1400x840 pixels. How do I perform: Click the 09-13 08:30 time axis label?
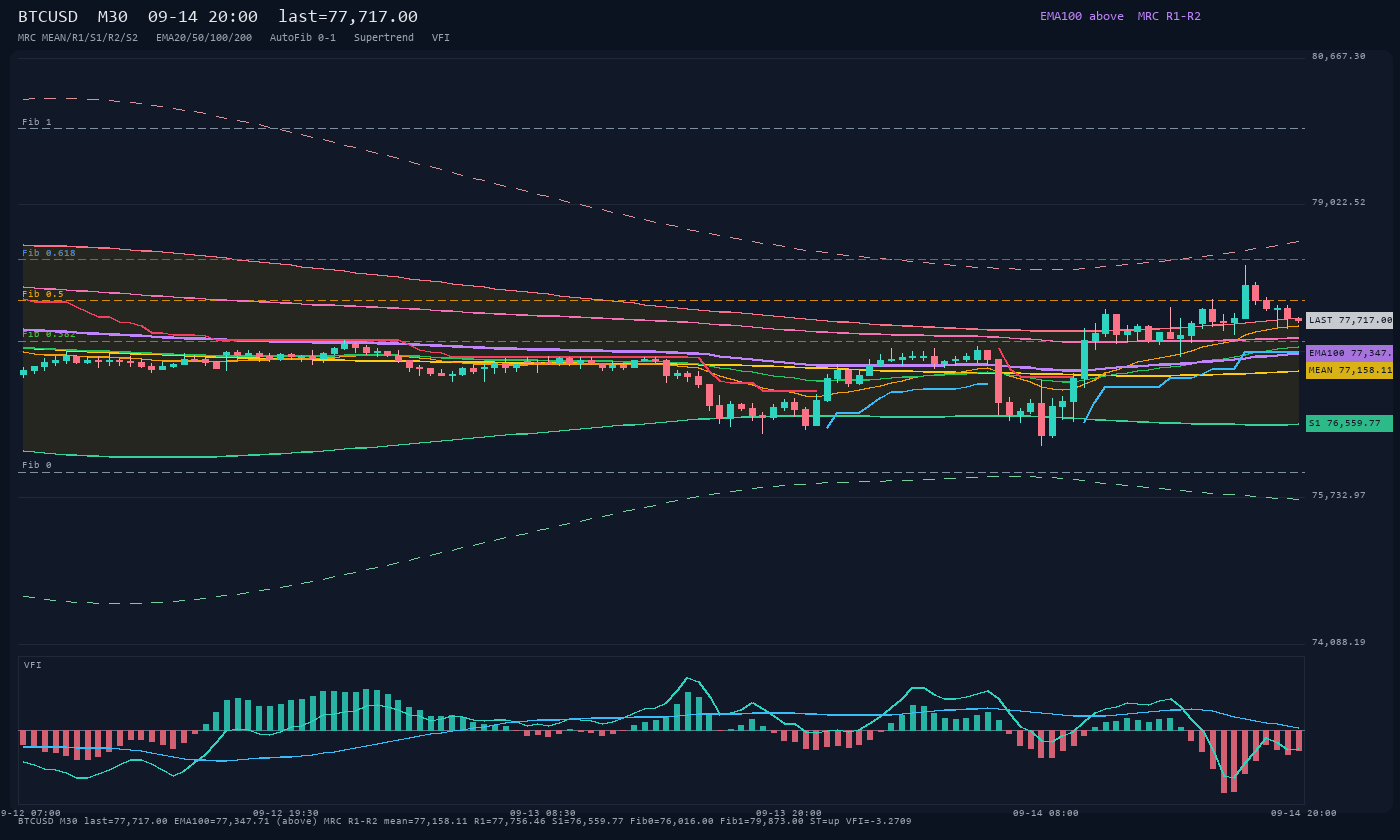pyautogui.click(x=543, y=813)
